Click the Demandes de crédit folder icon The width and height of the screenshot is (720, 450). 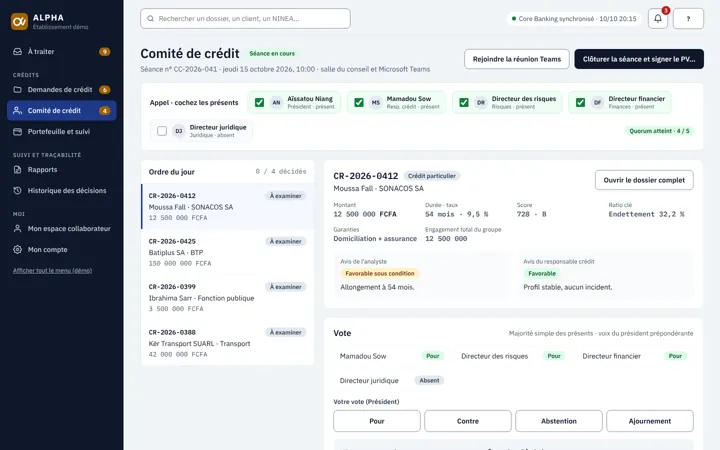(x=17, y=90)
